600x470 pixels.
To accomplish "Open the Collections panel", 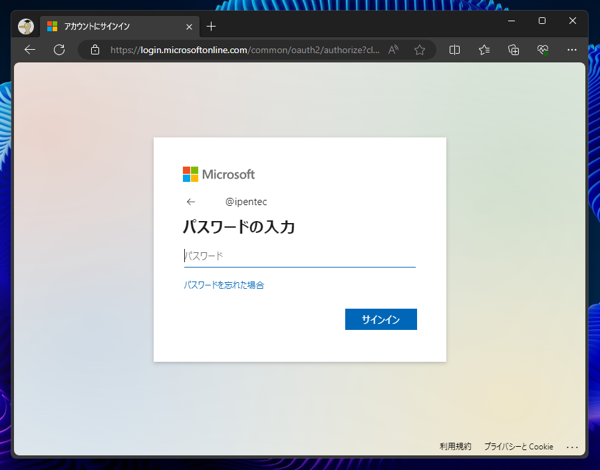I will (514, 50).
